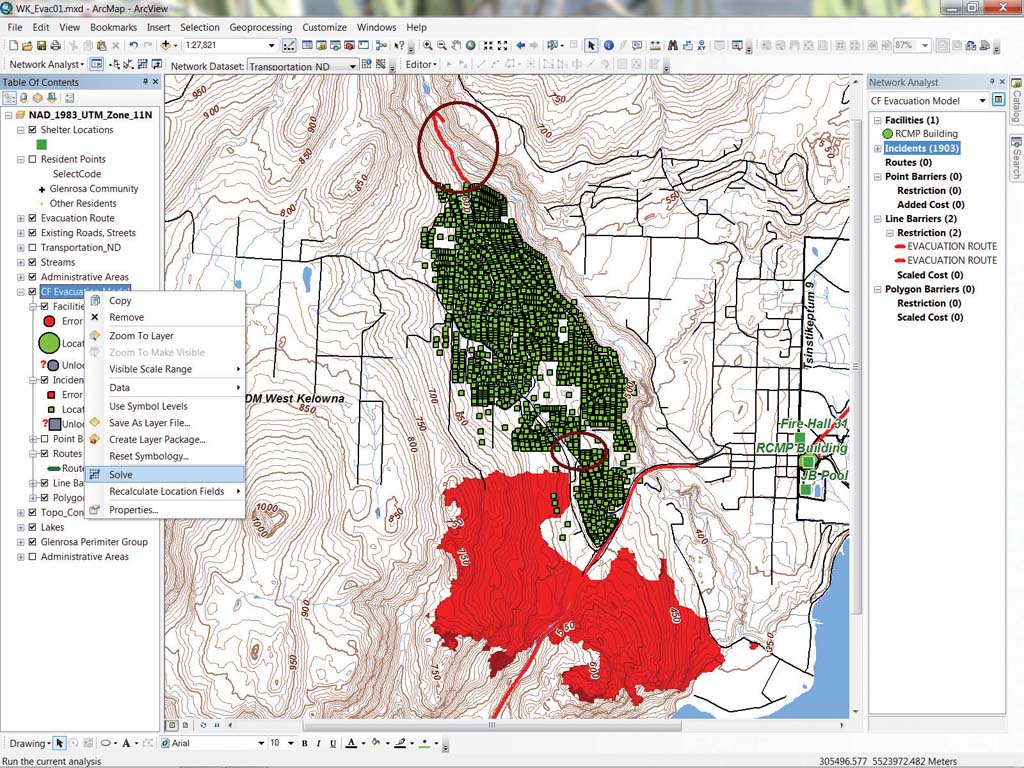Switch to Layout View icon
The image size is (1024, 768).
[x=185, y=724]
